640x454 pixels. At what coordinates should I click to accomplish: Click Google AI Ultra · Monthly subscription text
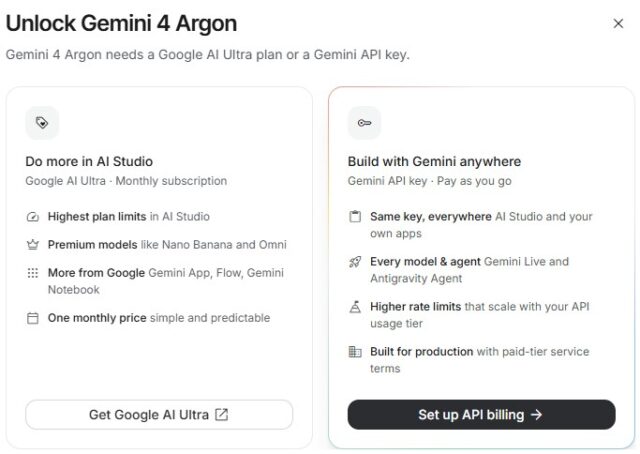[126, 181]
